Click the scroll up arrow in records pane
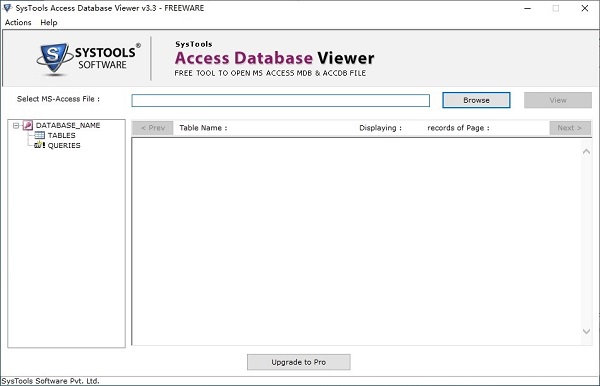The image size is (600, 386). pyautogui.click(x=586, y=151)
